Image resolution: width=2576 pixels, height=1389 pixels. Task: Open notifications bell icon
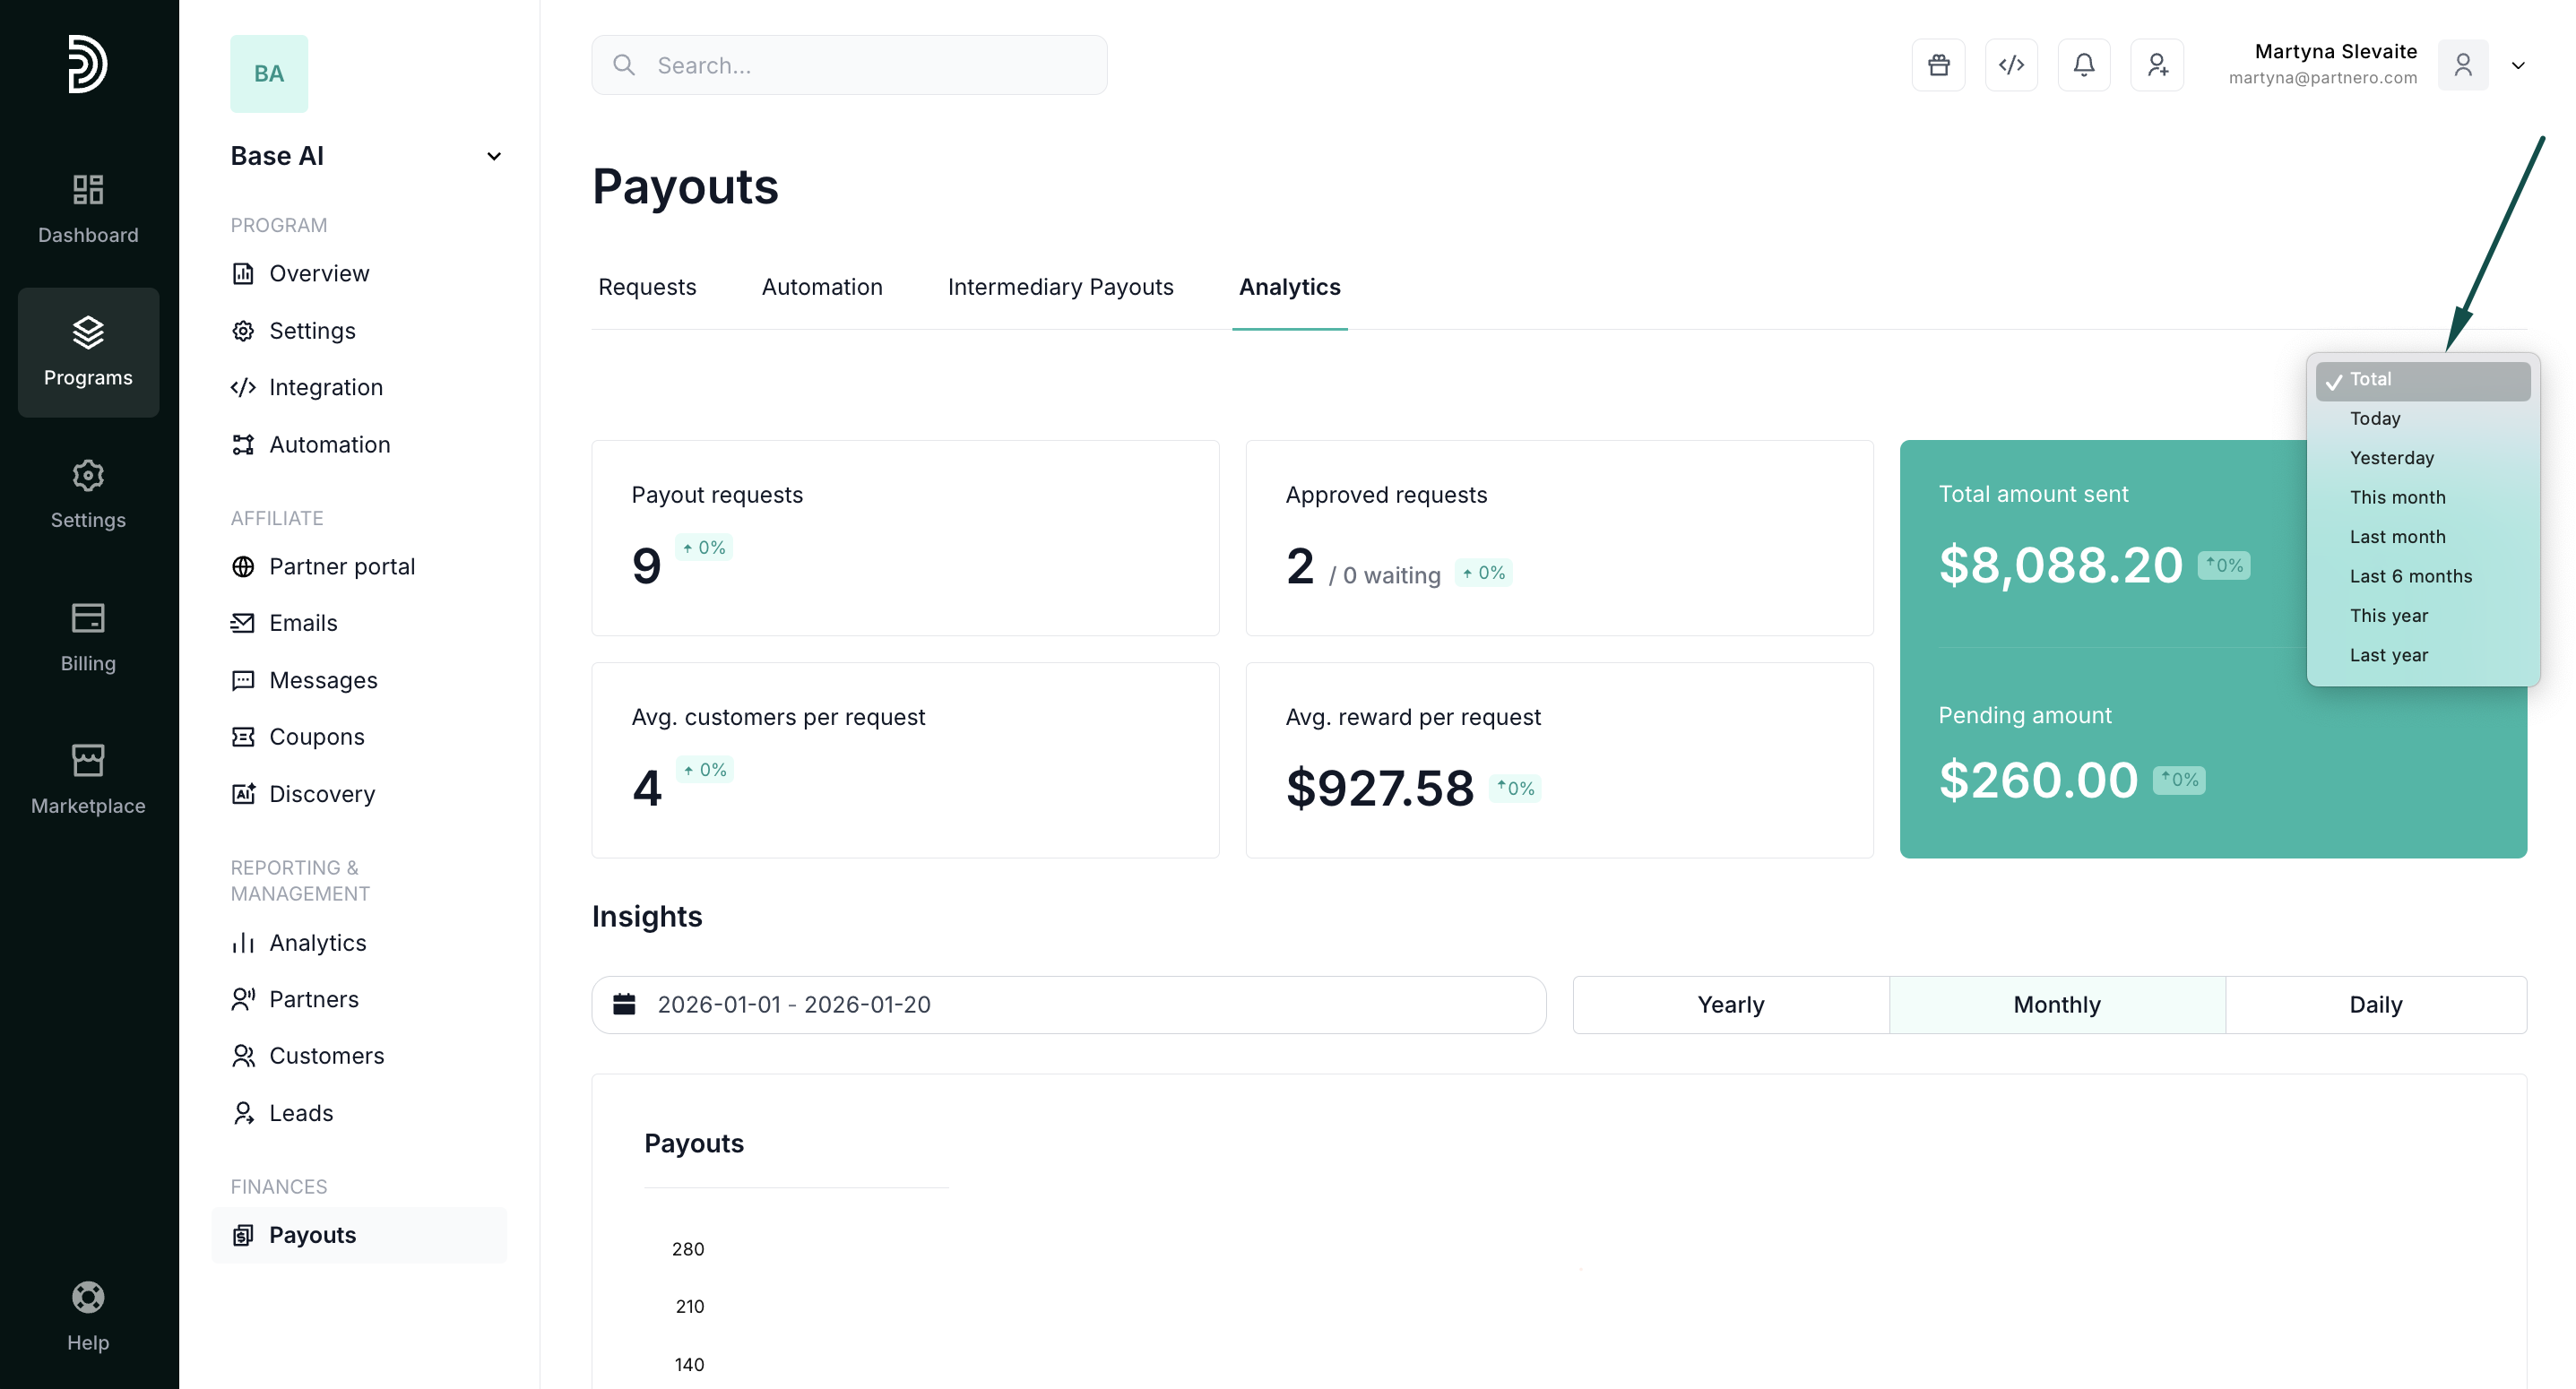(x=2084, y=65)
